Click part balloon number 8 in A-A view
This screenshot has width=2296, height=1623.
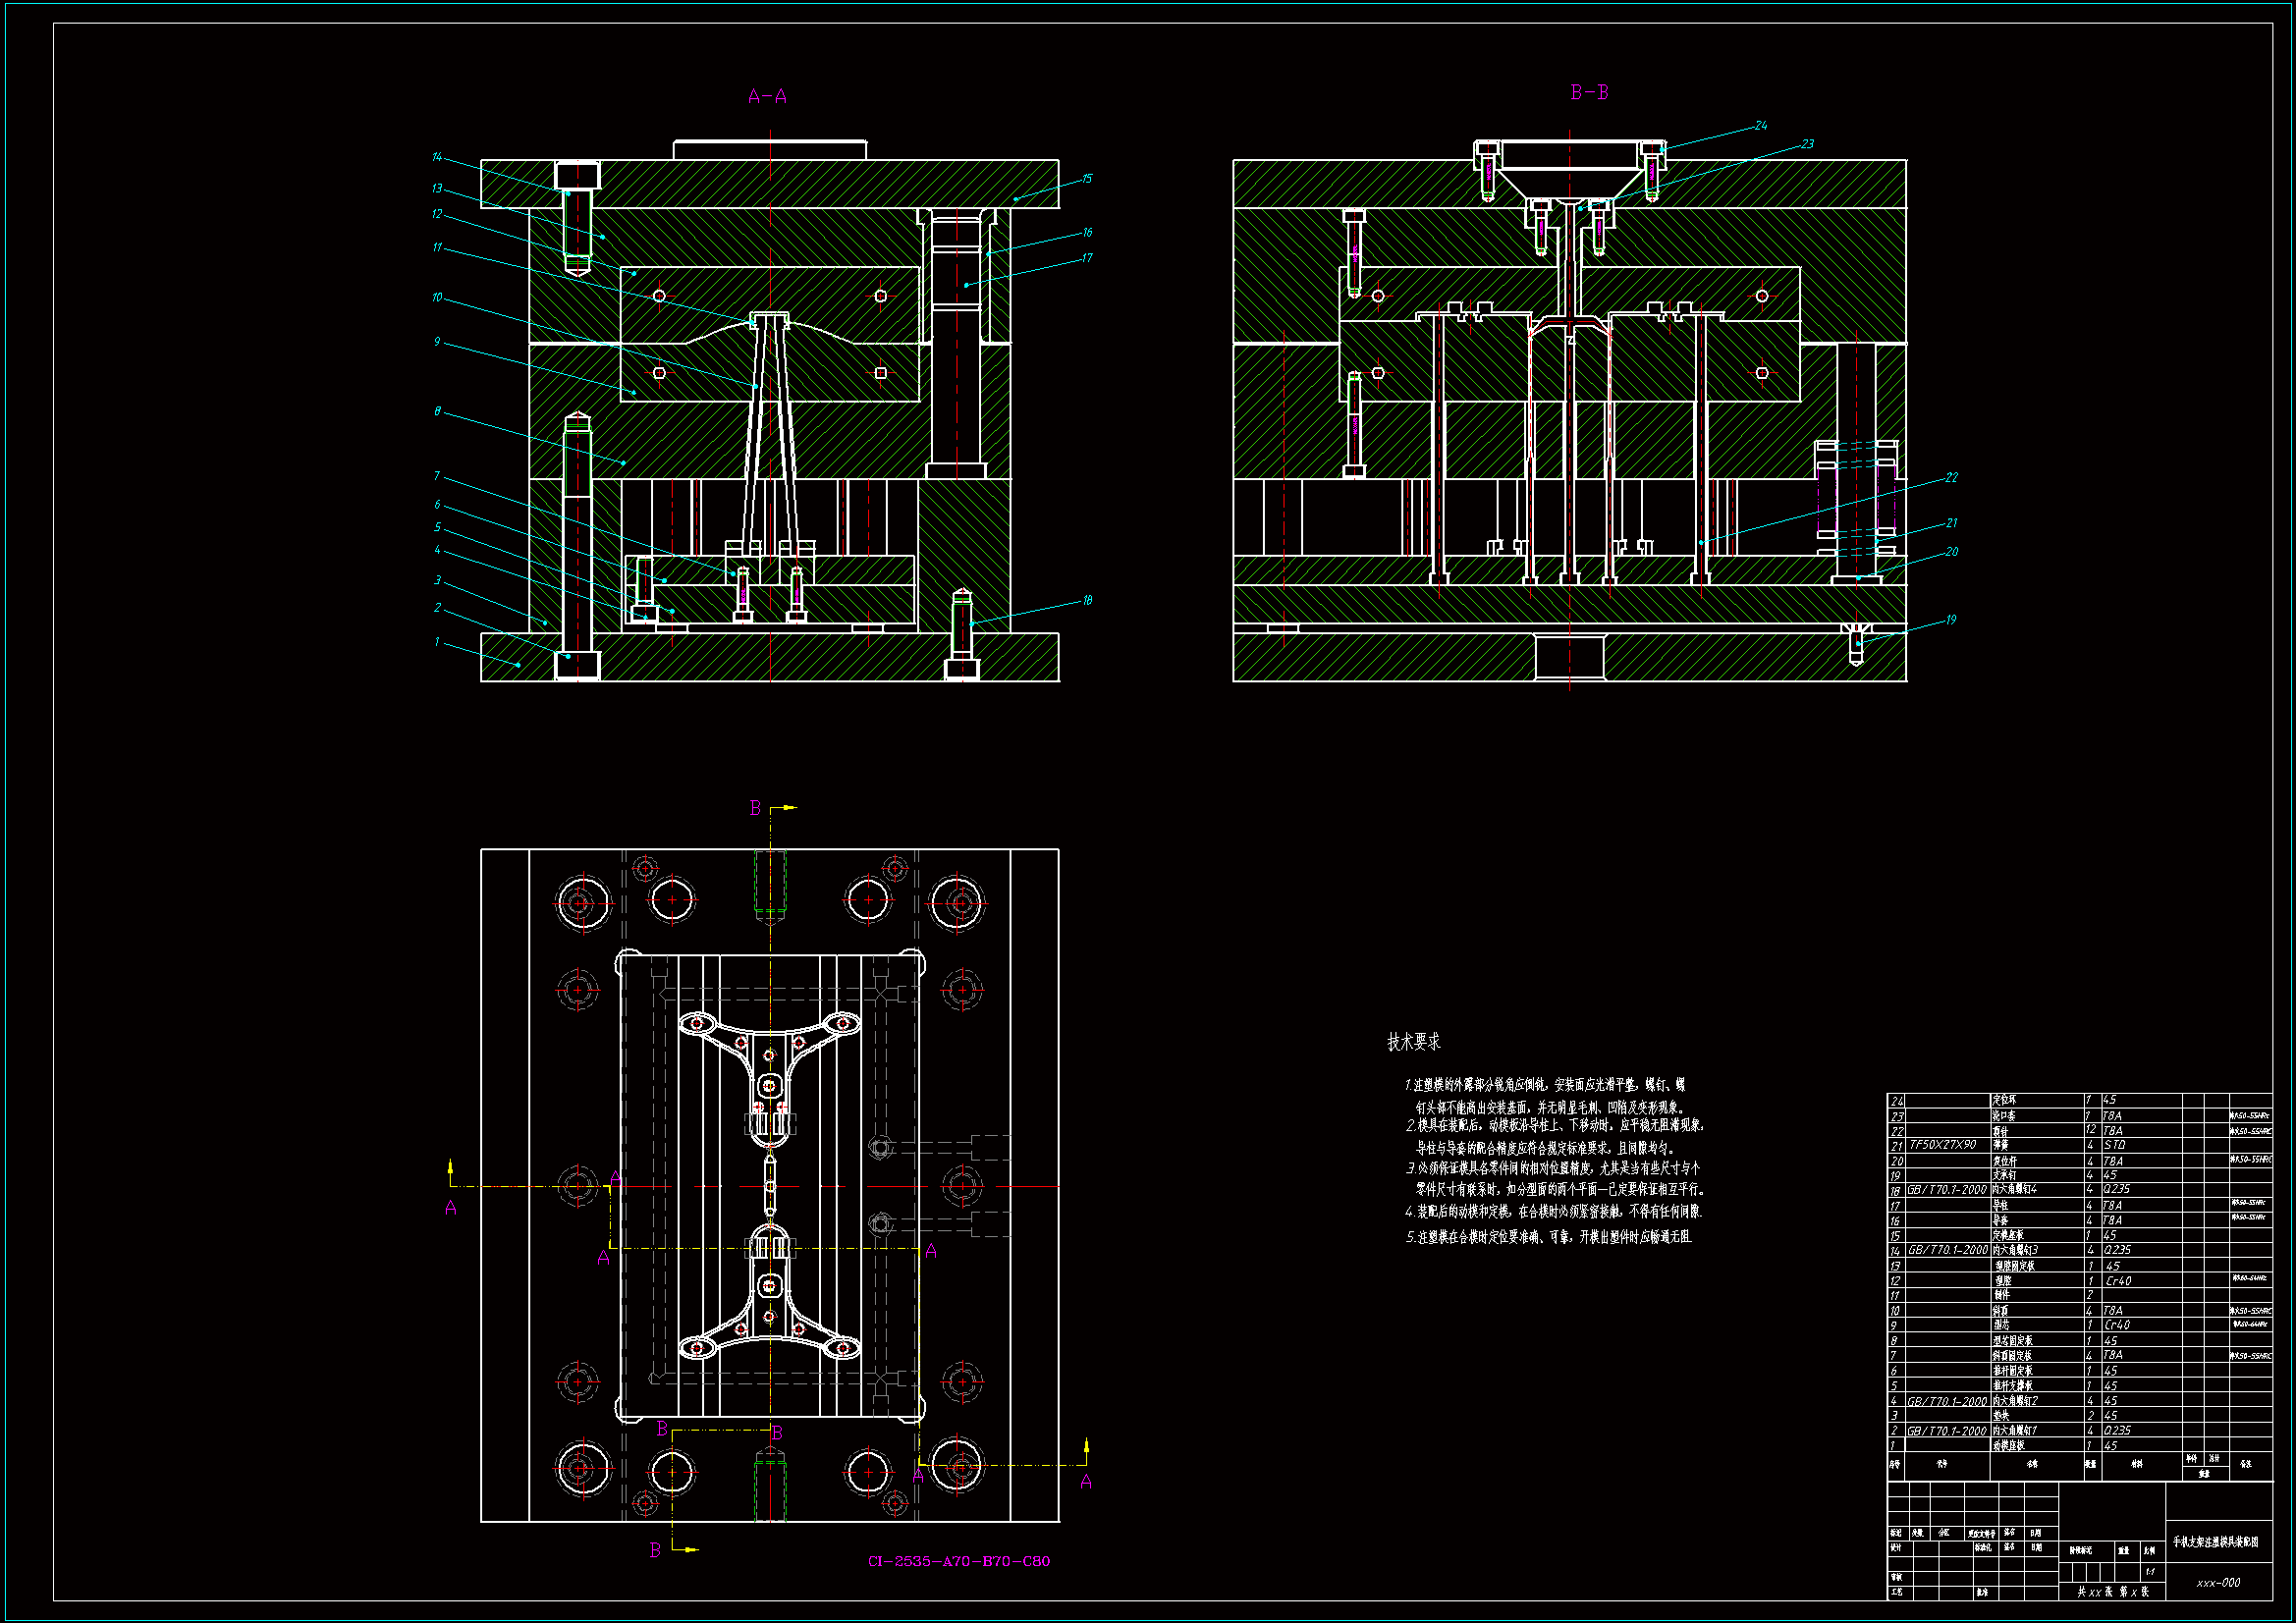click(x=437, y=411)
